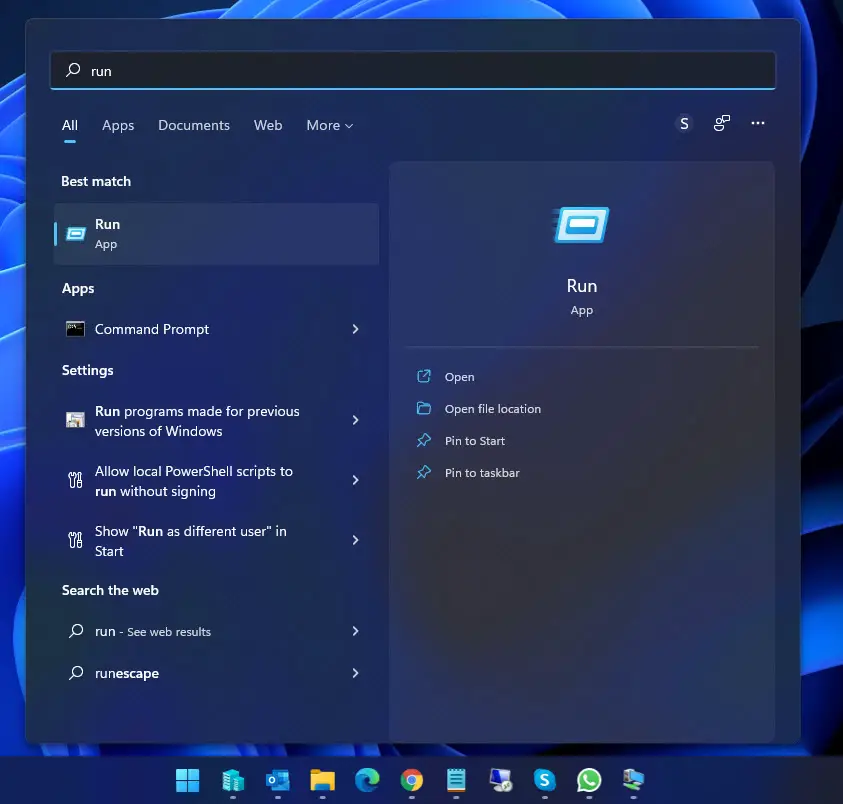Open WhatsApp from the taskbar

click(x=589, y=780)
